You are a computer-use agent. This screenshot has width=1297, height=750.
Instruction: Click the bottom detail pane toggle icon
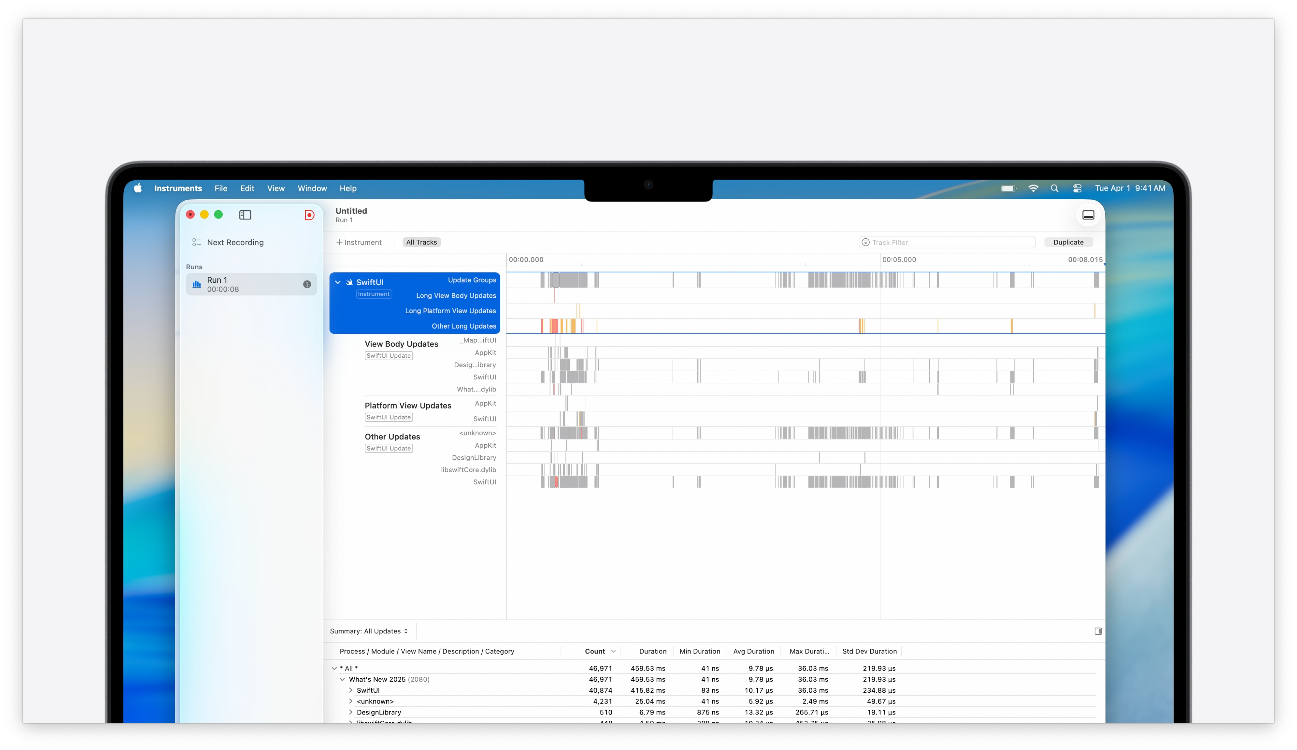[x=1088, y=215]
